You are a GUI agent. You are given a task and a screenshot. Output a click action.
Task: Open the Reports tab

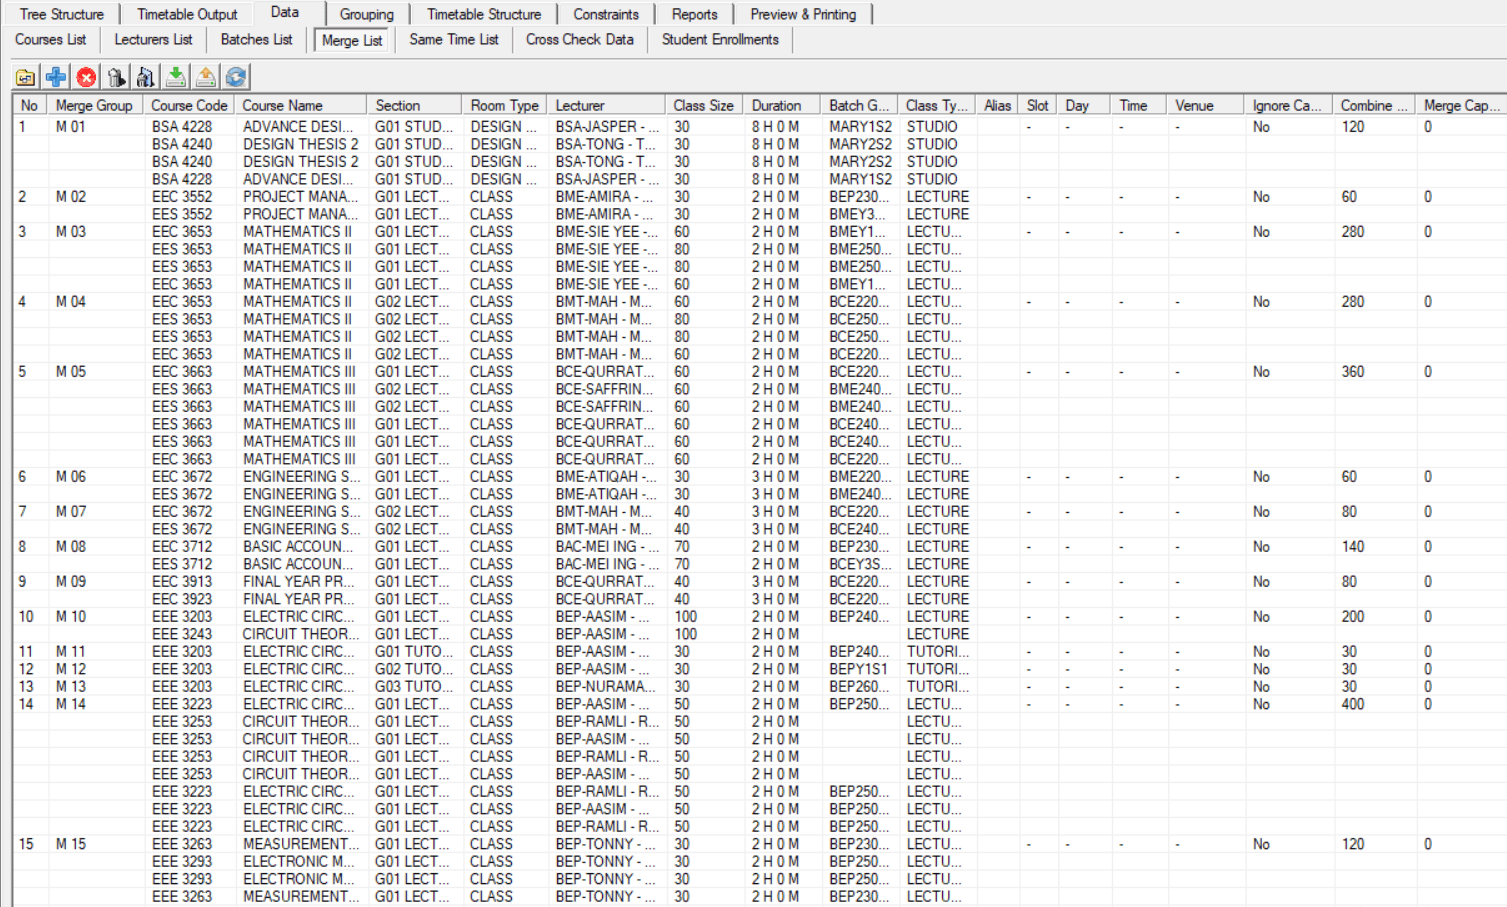[694, 14]
